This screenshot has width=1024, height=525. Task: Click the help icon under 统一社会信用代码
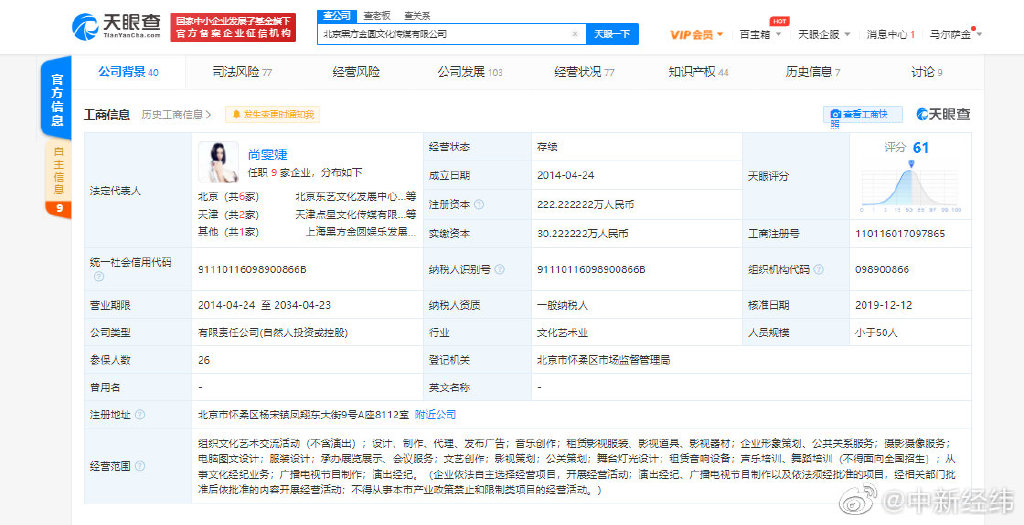[x=99, y=276]
